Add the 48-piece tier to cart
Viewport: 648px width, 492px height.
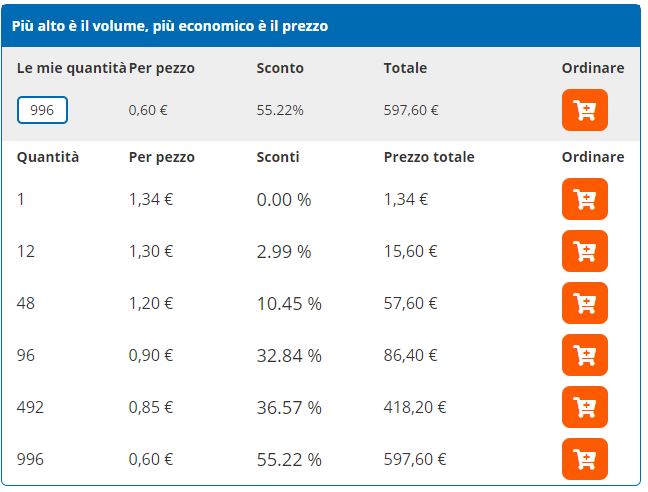tap(585, 303)
